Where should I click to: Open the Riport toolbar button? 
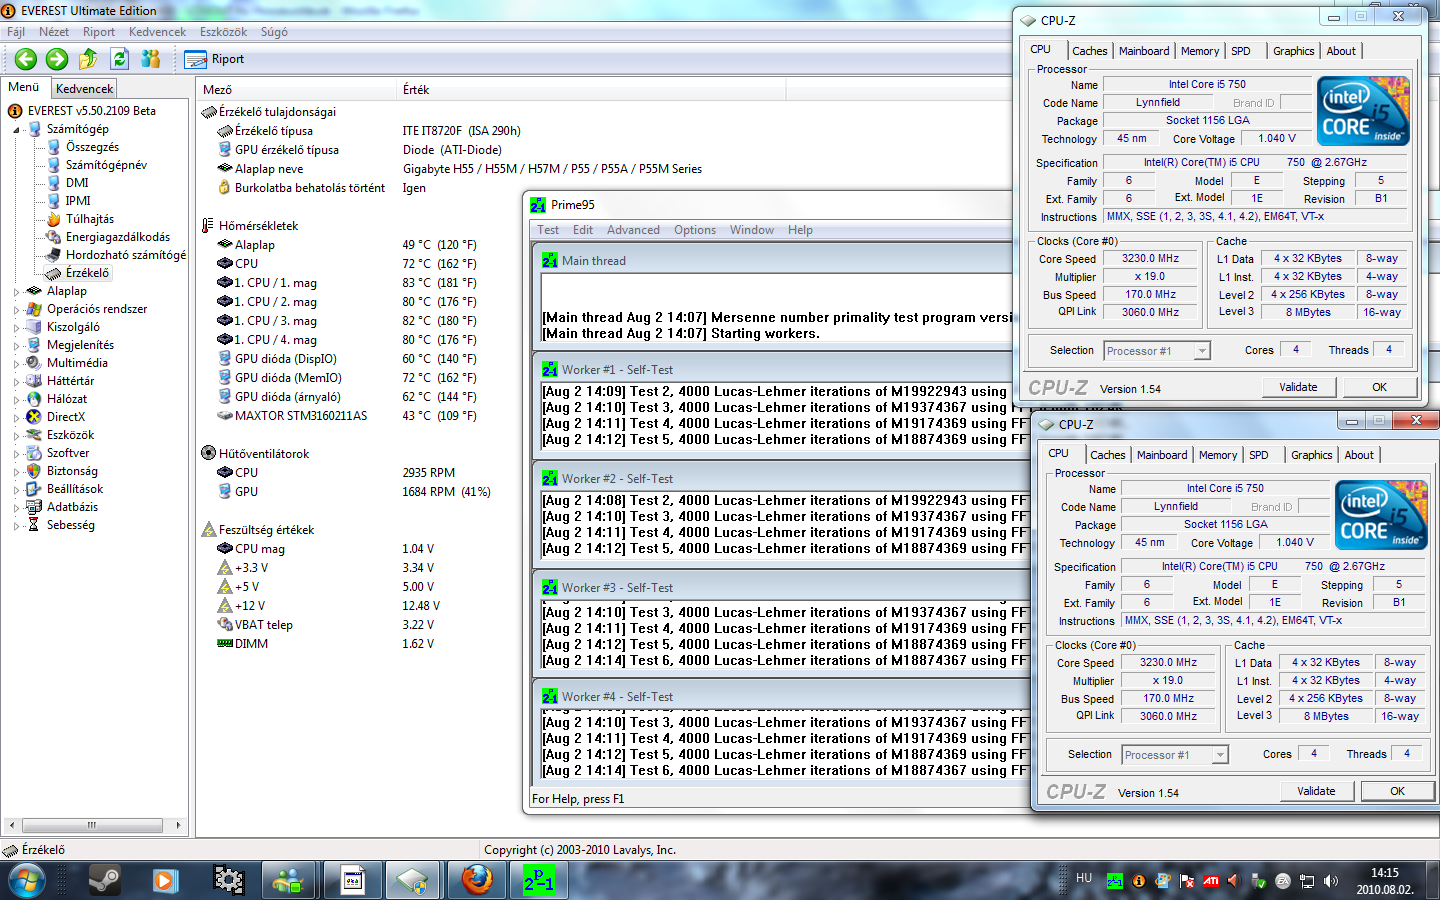tap(214, 59)
